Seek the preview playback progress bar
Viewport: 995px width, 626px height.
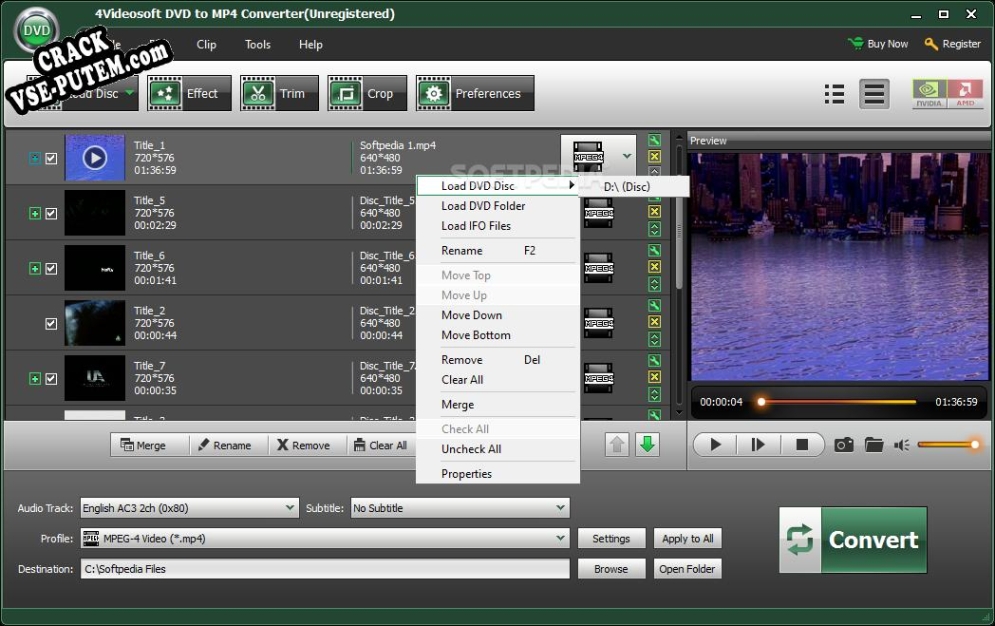click(838, 401)
